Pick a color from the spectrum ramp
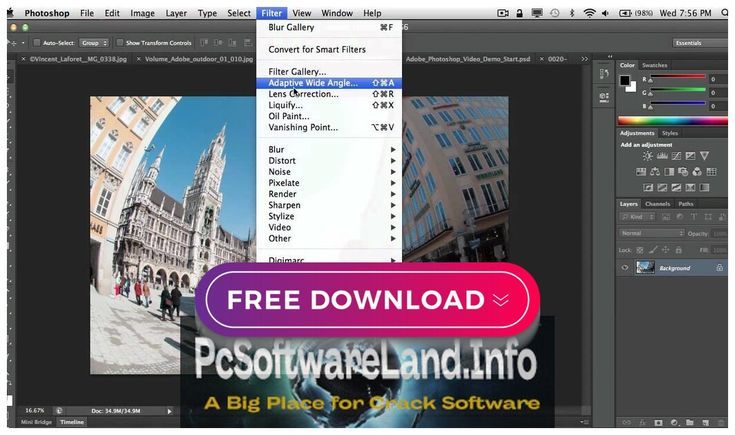 673,121
